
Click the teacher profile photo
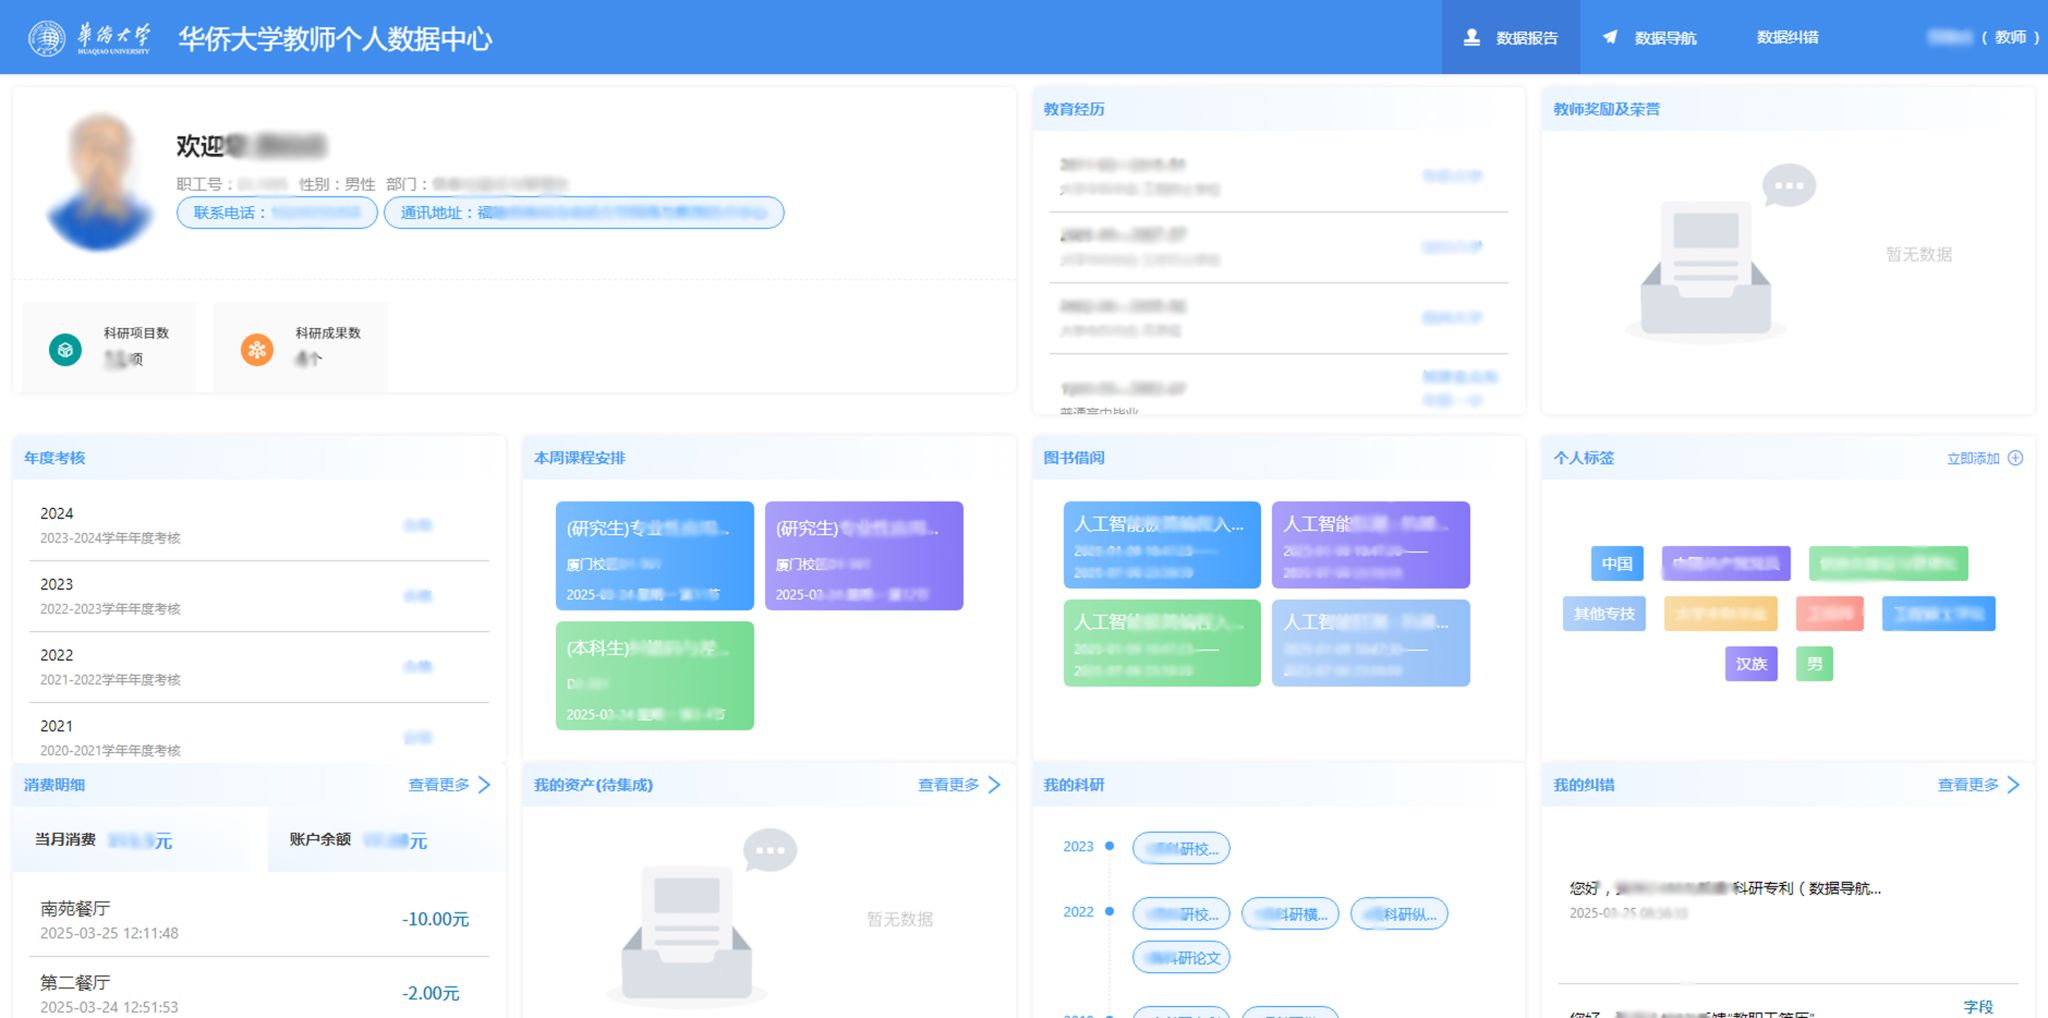point(98,180)
